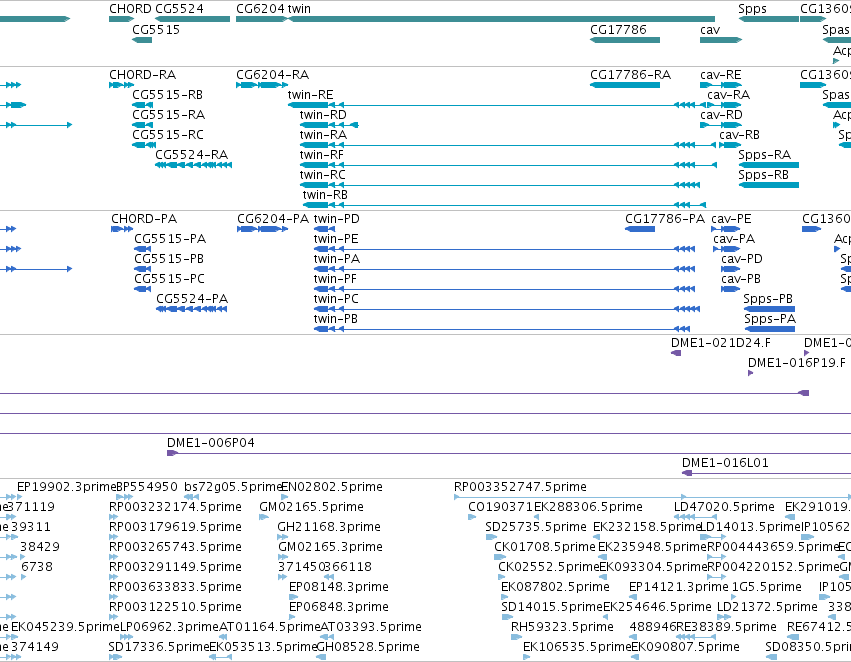Open the cav-RB transcript
The width and height of the screenshot is (851, 662).
[x=739, y=135]
